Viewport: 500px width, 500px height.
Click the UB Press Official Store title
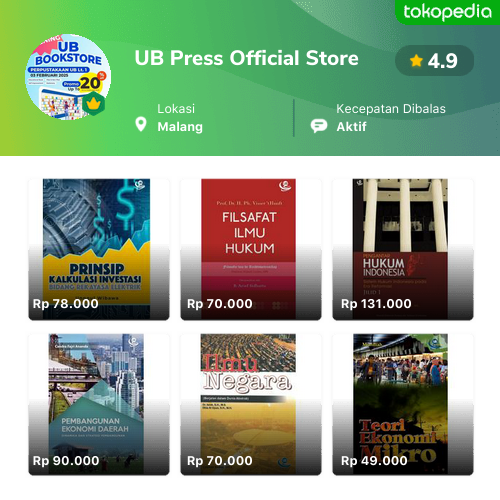coord(247,58)
